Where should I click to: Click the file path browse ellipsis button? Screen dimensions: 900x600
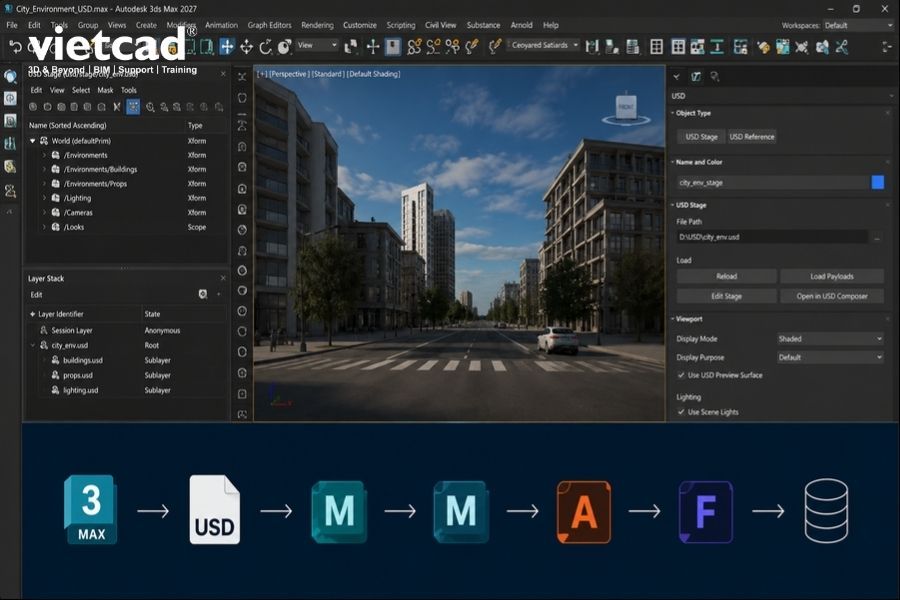pyautogui.click(x=877, y=237)
